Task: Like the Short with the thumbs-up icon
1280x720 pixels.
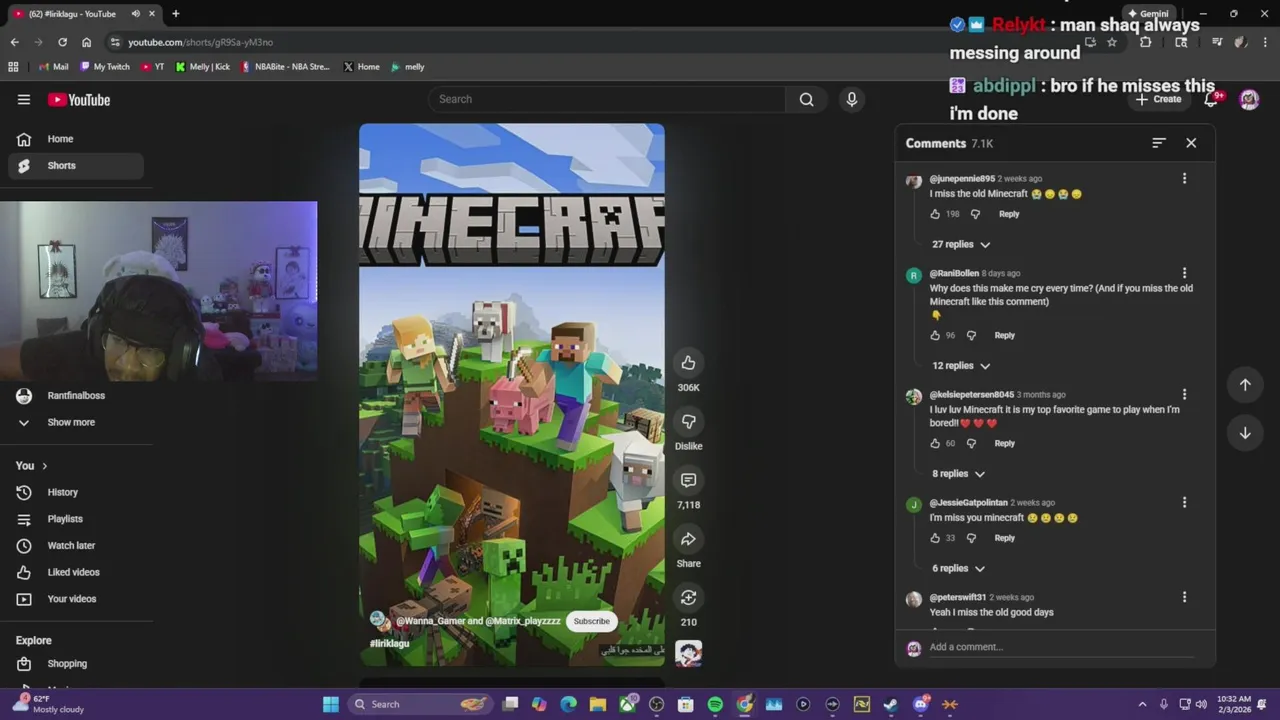Action: coord(688,362)
